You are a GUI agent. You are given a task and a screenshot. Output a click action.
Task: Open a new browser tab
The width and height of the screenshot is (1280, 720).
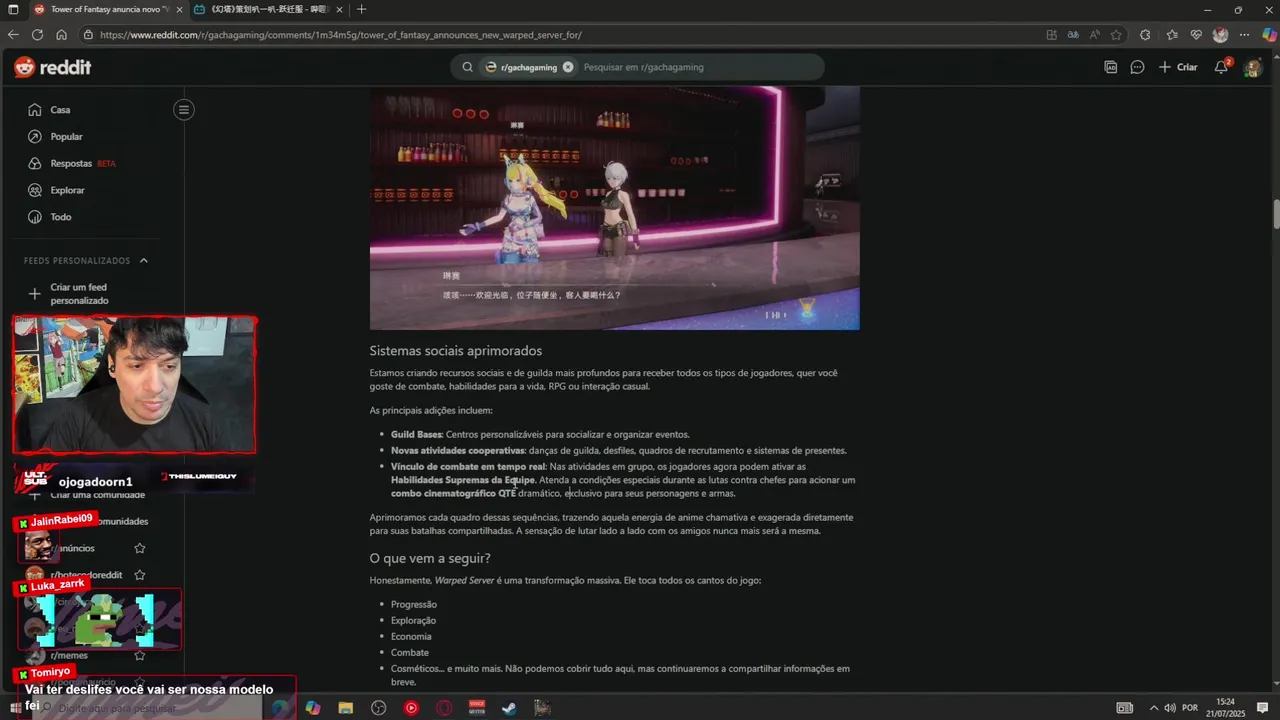point(361,9)
